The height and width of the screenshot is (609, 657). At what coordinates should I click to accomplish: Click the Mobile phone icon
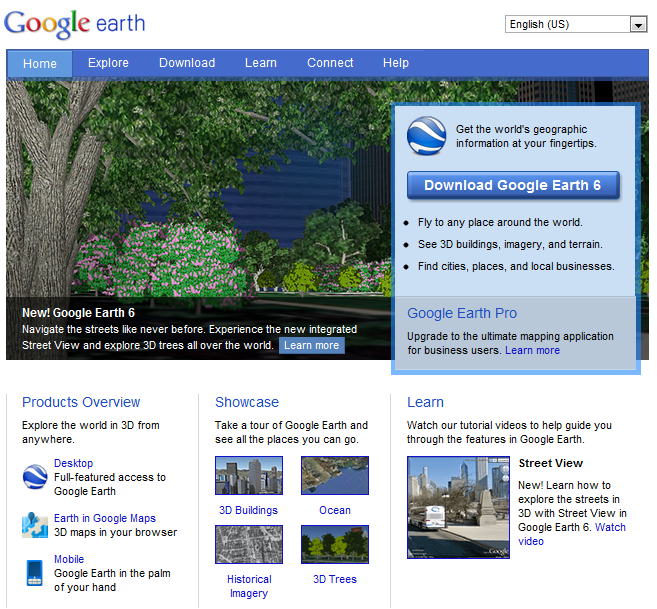(x=34, y=573)
